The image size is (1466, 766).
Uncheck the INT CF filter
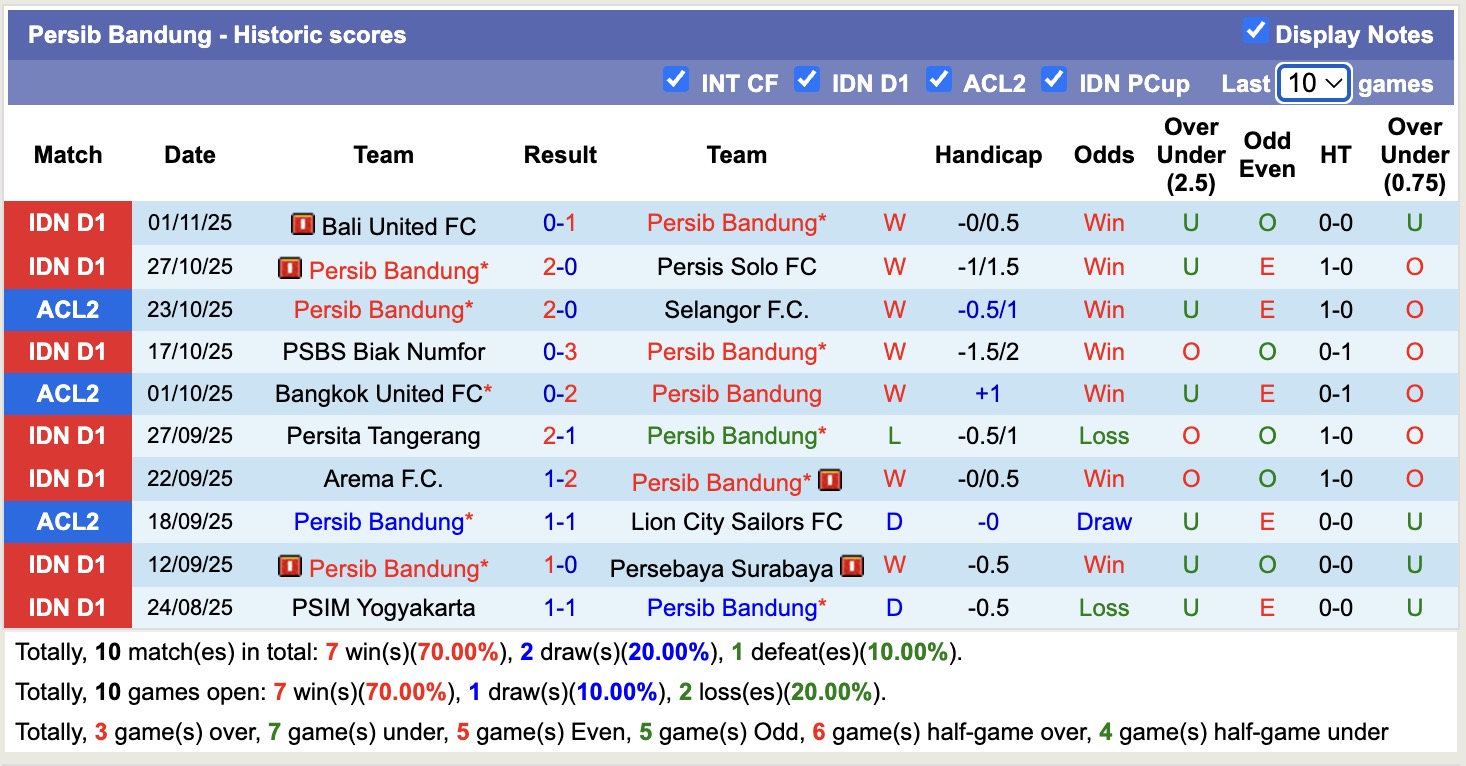[x=676, y=79]
